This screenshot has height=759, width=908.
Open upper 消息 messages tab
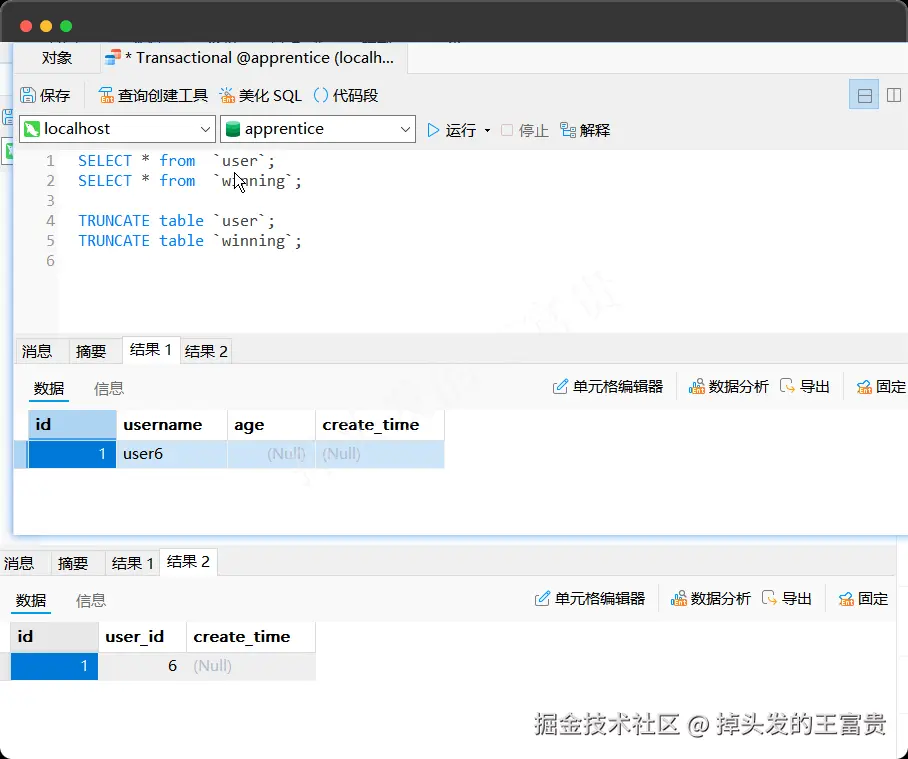(x=37, y=351)
